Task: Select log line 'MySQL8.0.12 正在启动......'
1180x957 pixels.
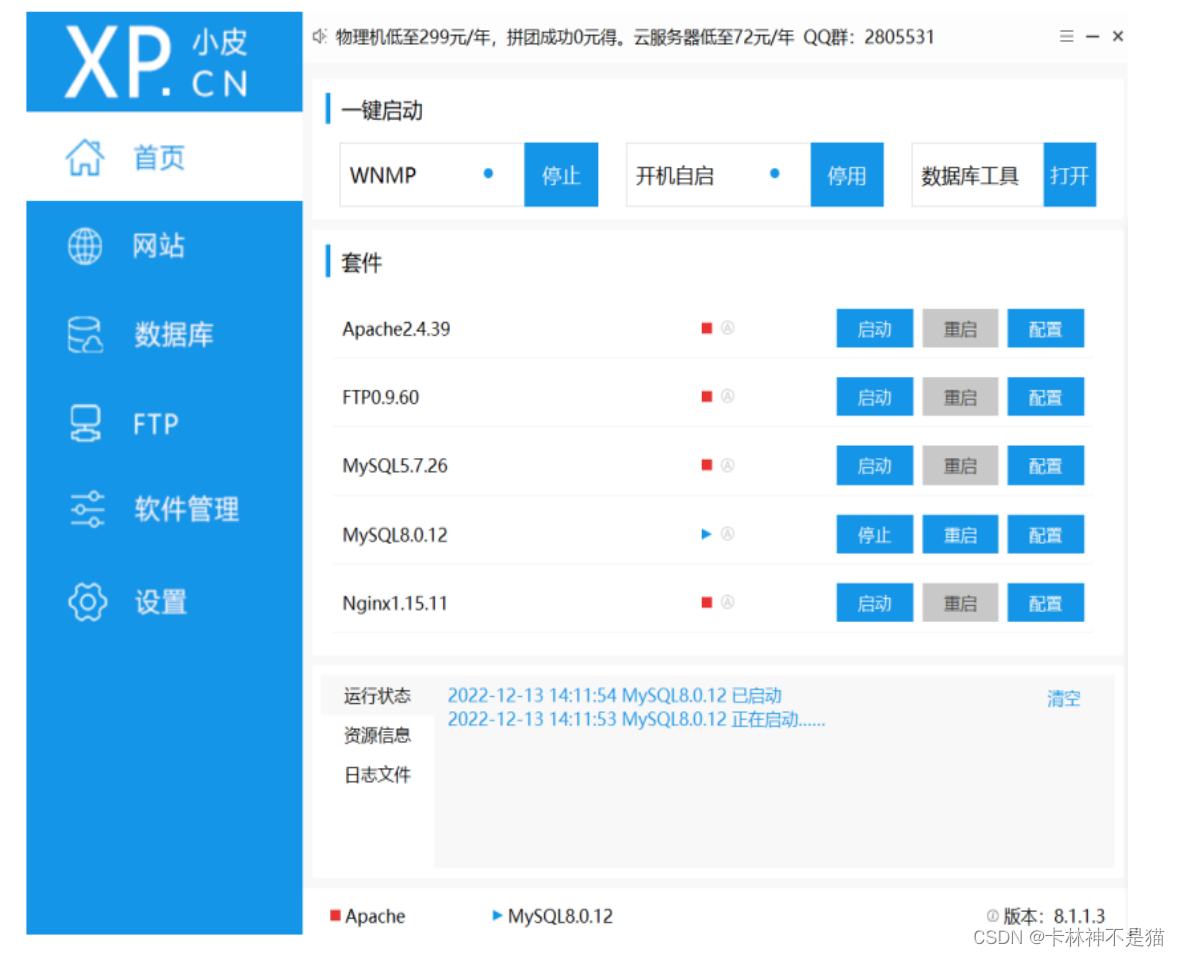Action: coord(636,719)
